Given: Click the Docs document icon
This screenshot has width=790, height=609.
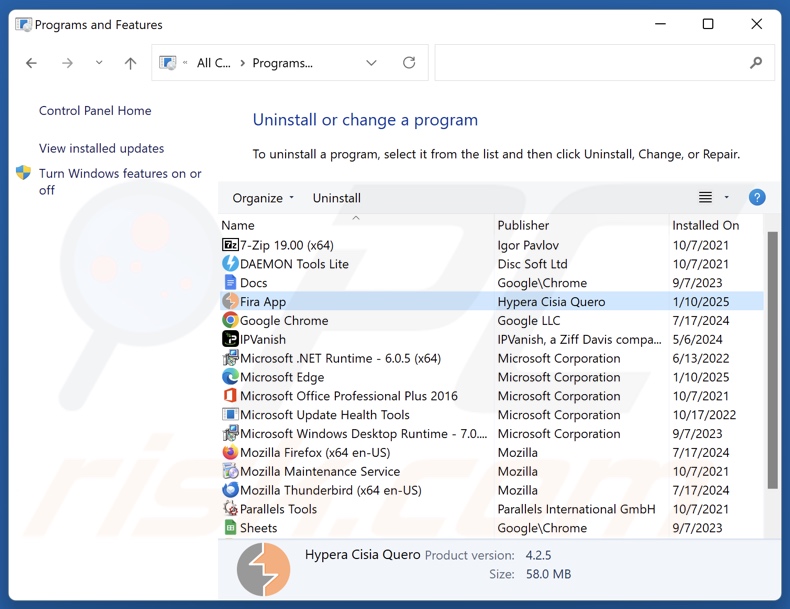Looking at the screenshot, I should [230, 283].
